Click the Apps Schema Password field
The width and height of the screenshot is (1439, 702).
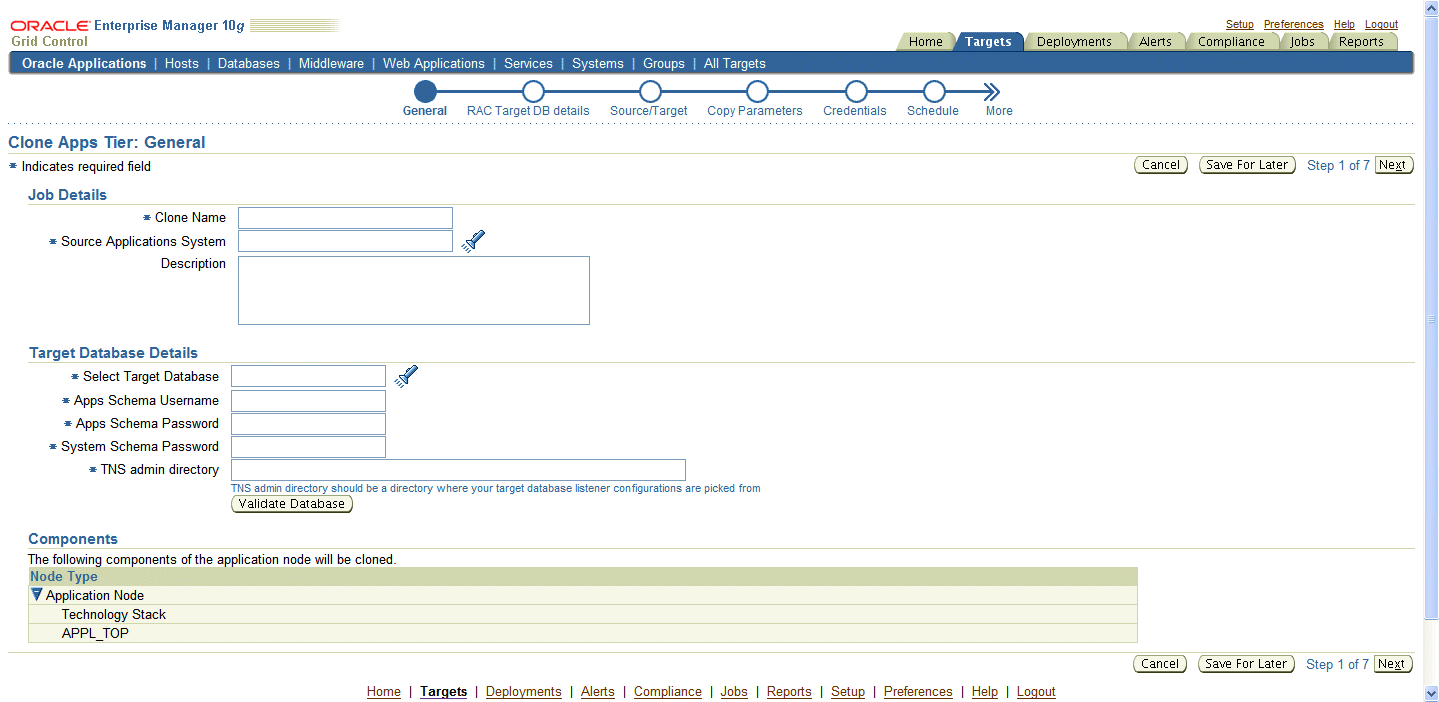click(308, 424)
